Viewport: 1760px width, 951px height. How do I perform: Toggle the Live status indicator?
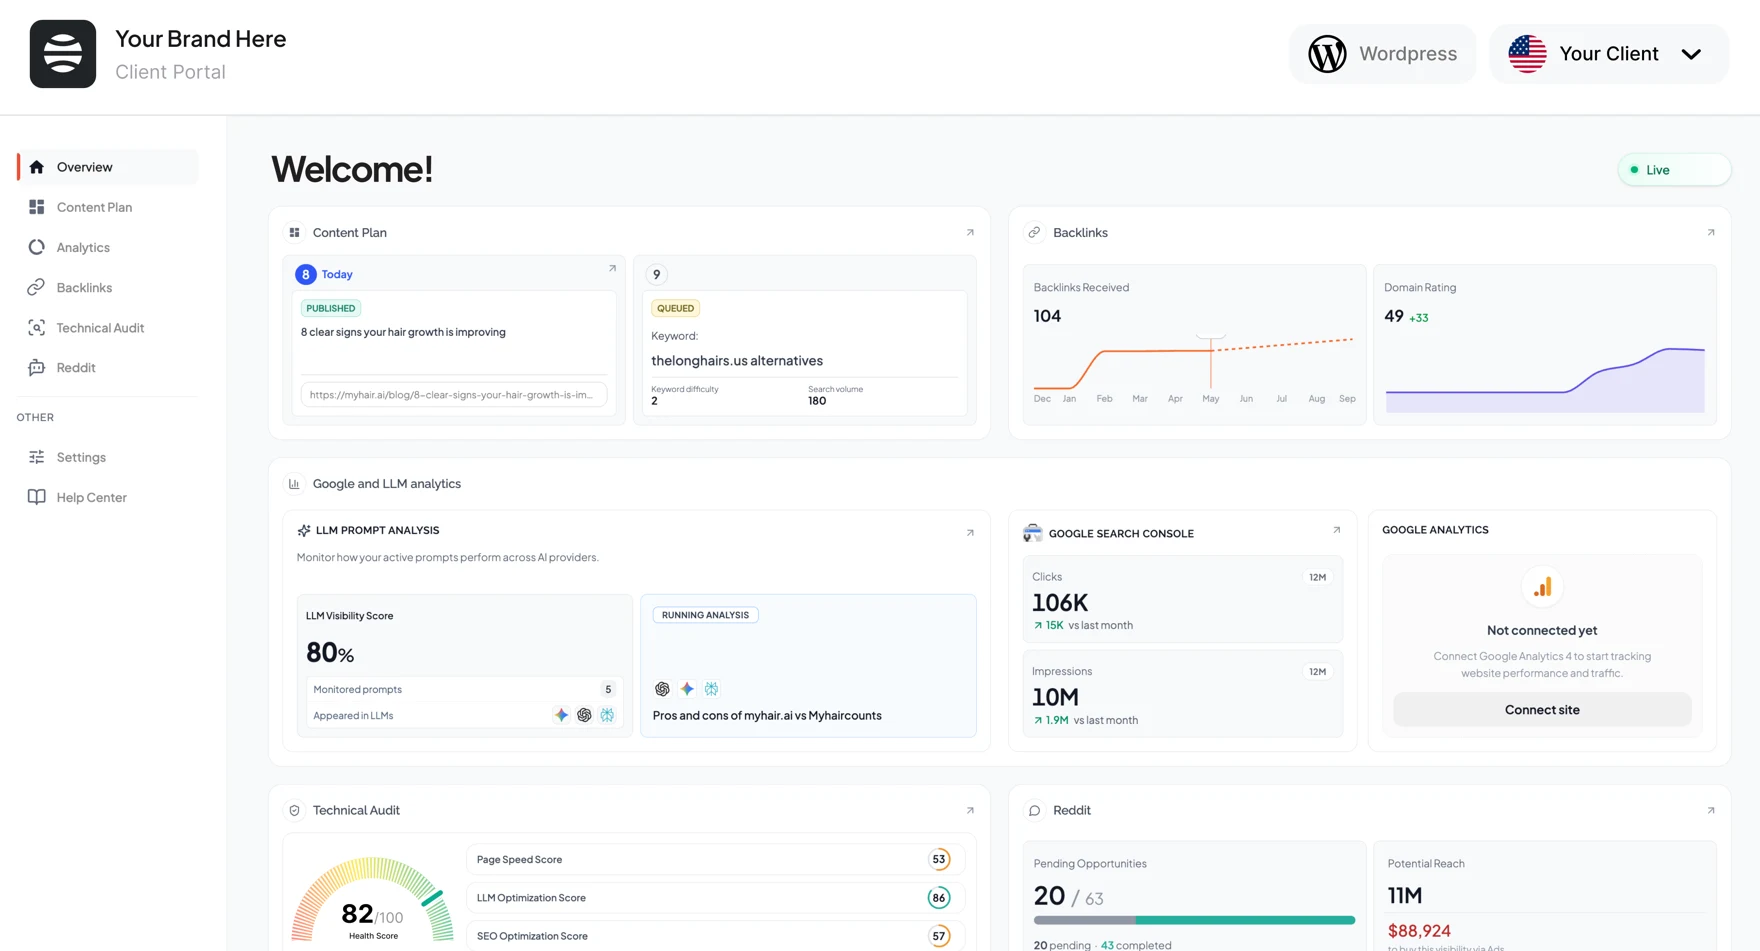click(x=1674, y=170)
